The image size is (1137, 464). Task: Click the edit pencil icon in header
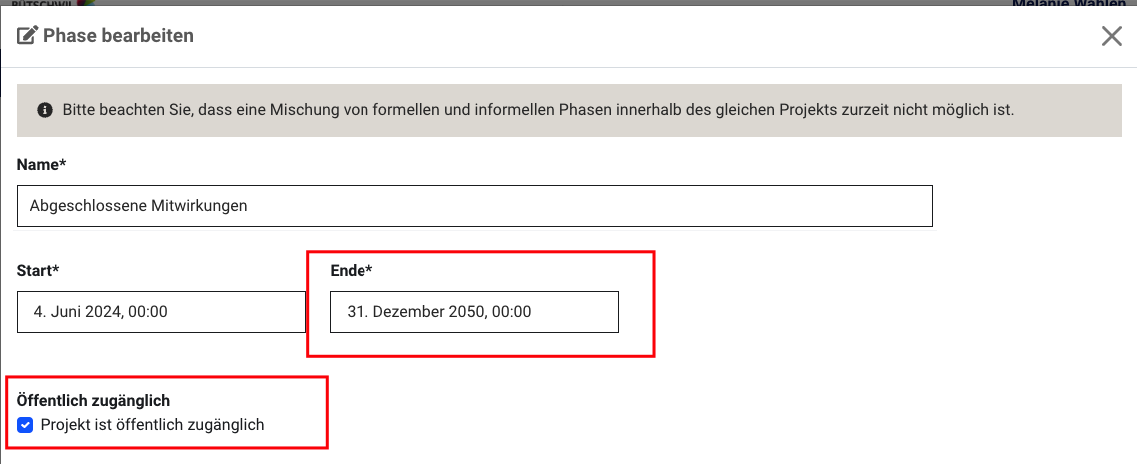tap(27, 35)
